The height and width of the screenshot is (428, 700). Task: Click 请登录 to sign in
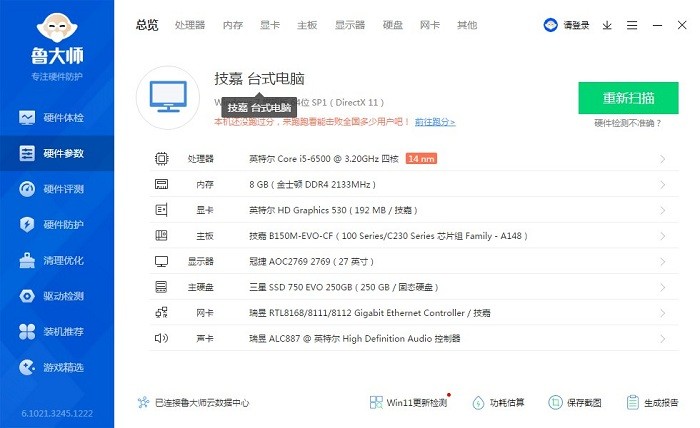click(567, 26)
